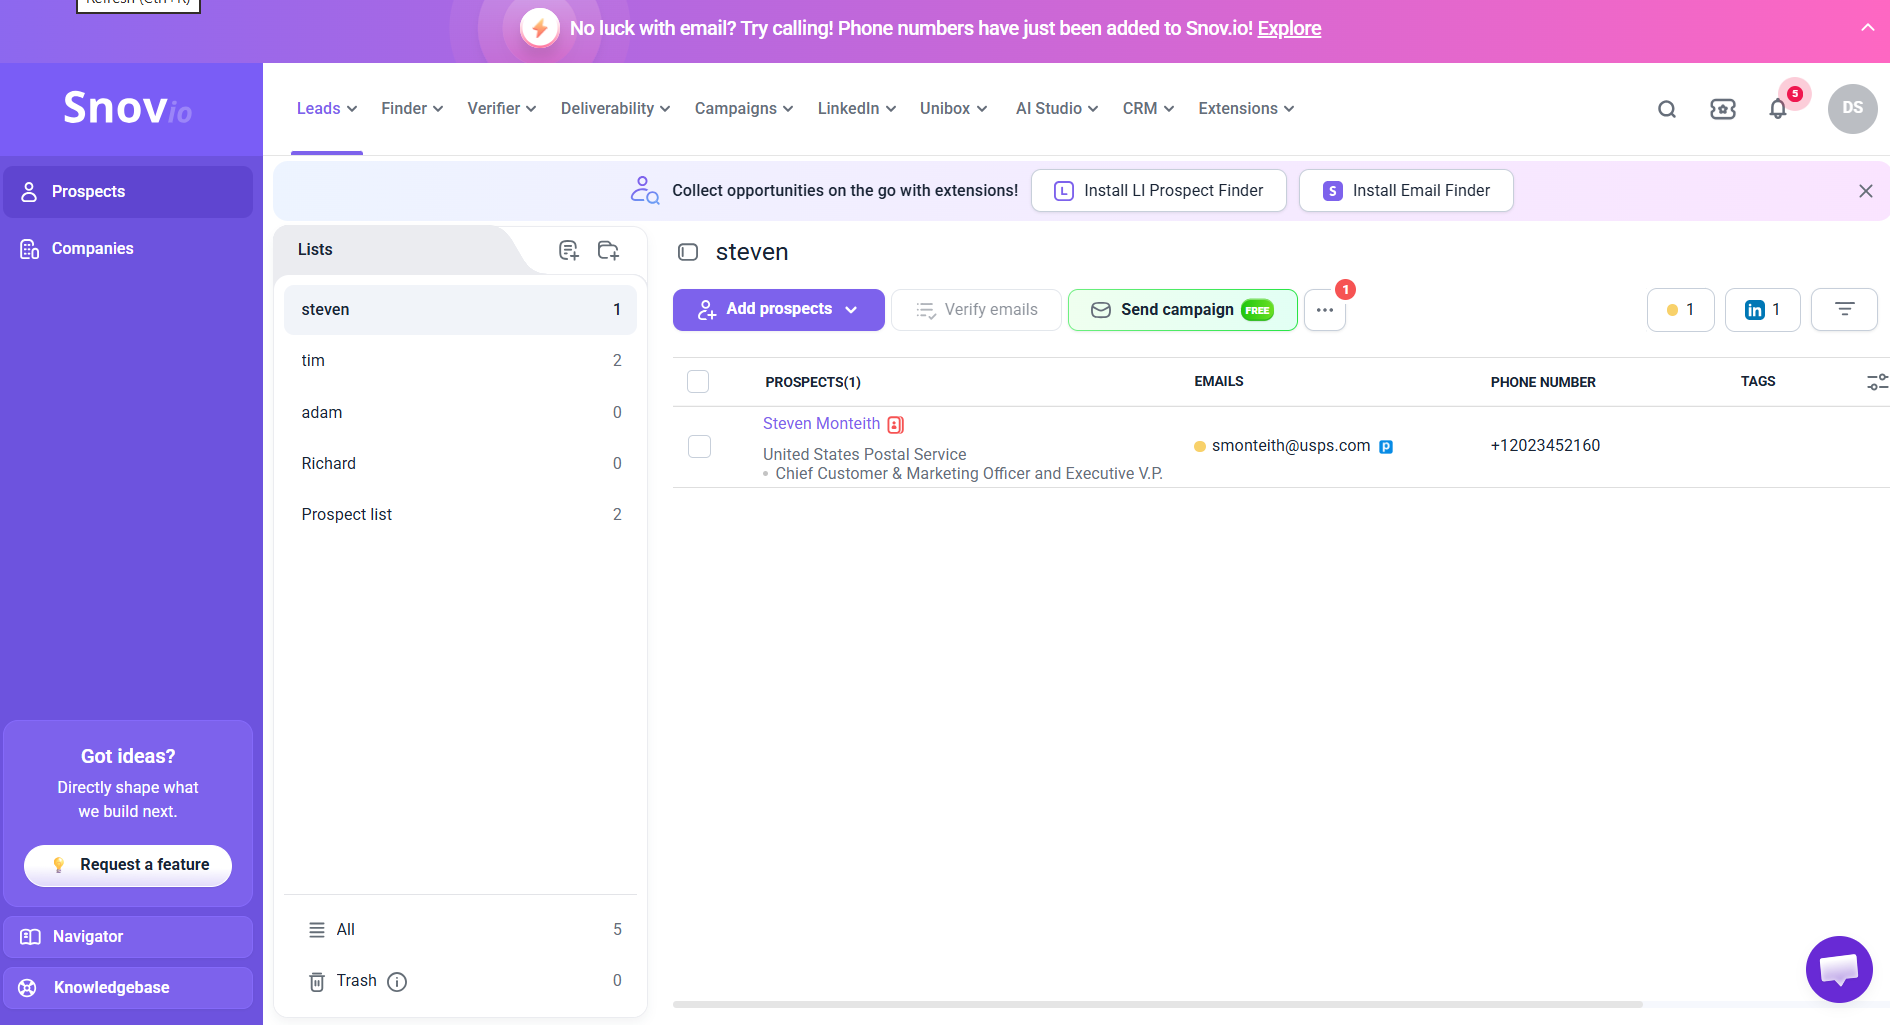
Task: Click Install LI Prospect Finder button
Action: point(1159,191)
